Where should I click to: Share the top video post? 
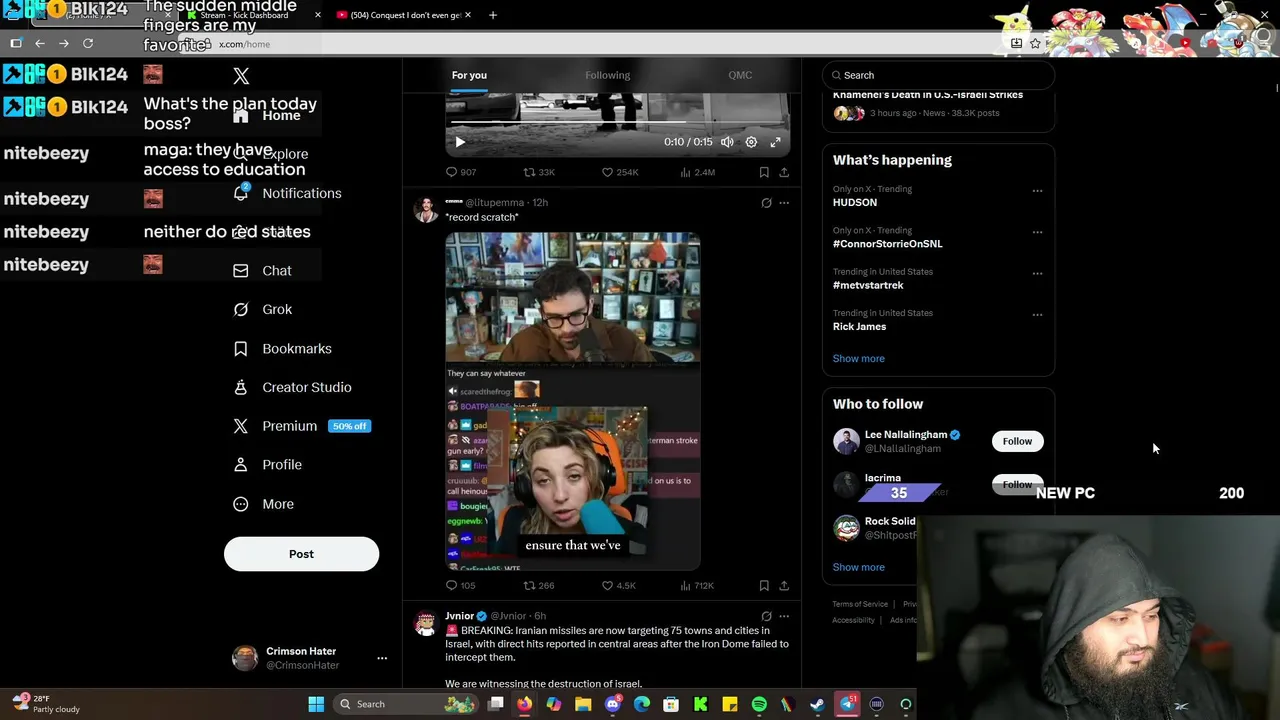click(784, 172)
